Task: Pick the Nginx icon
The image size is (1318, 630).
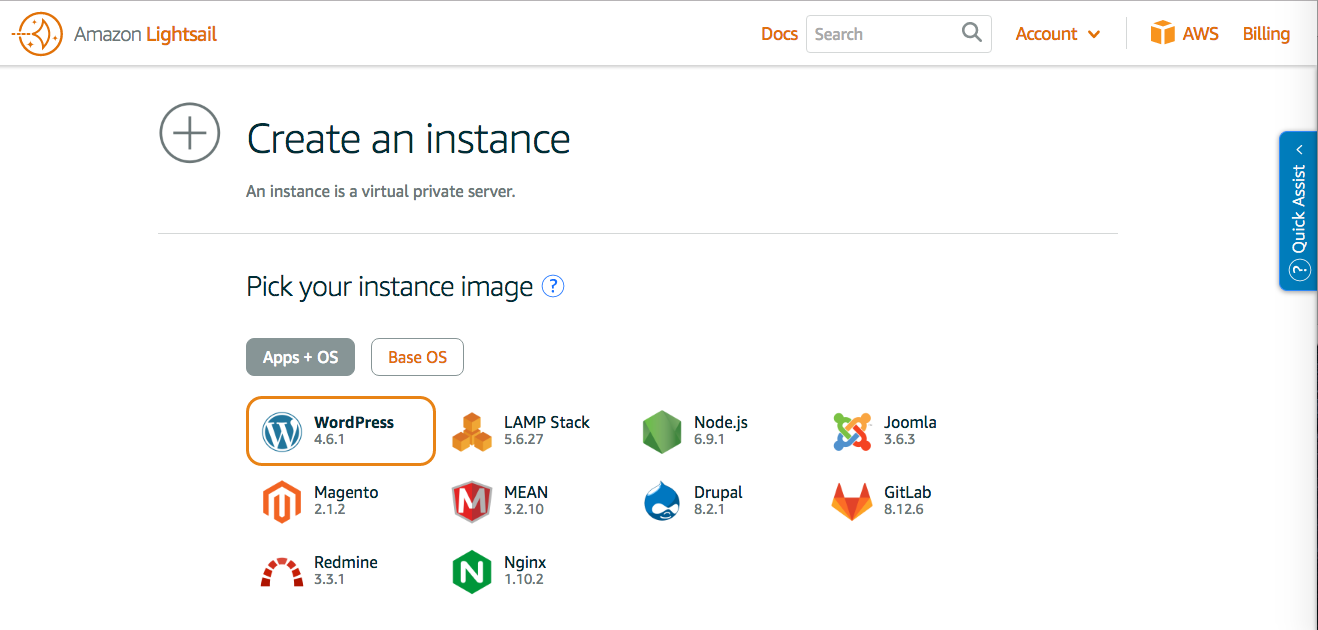Action: 472,572
